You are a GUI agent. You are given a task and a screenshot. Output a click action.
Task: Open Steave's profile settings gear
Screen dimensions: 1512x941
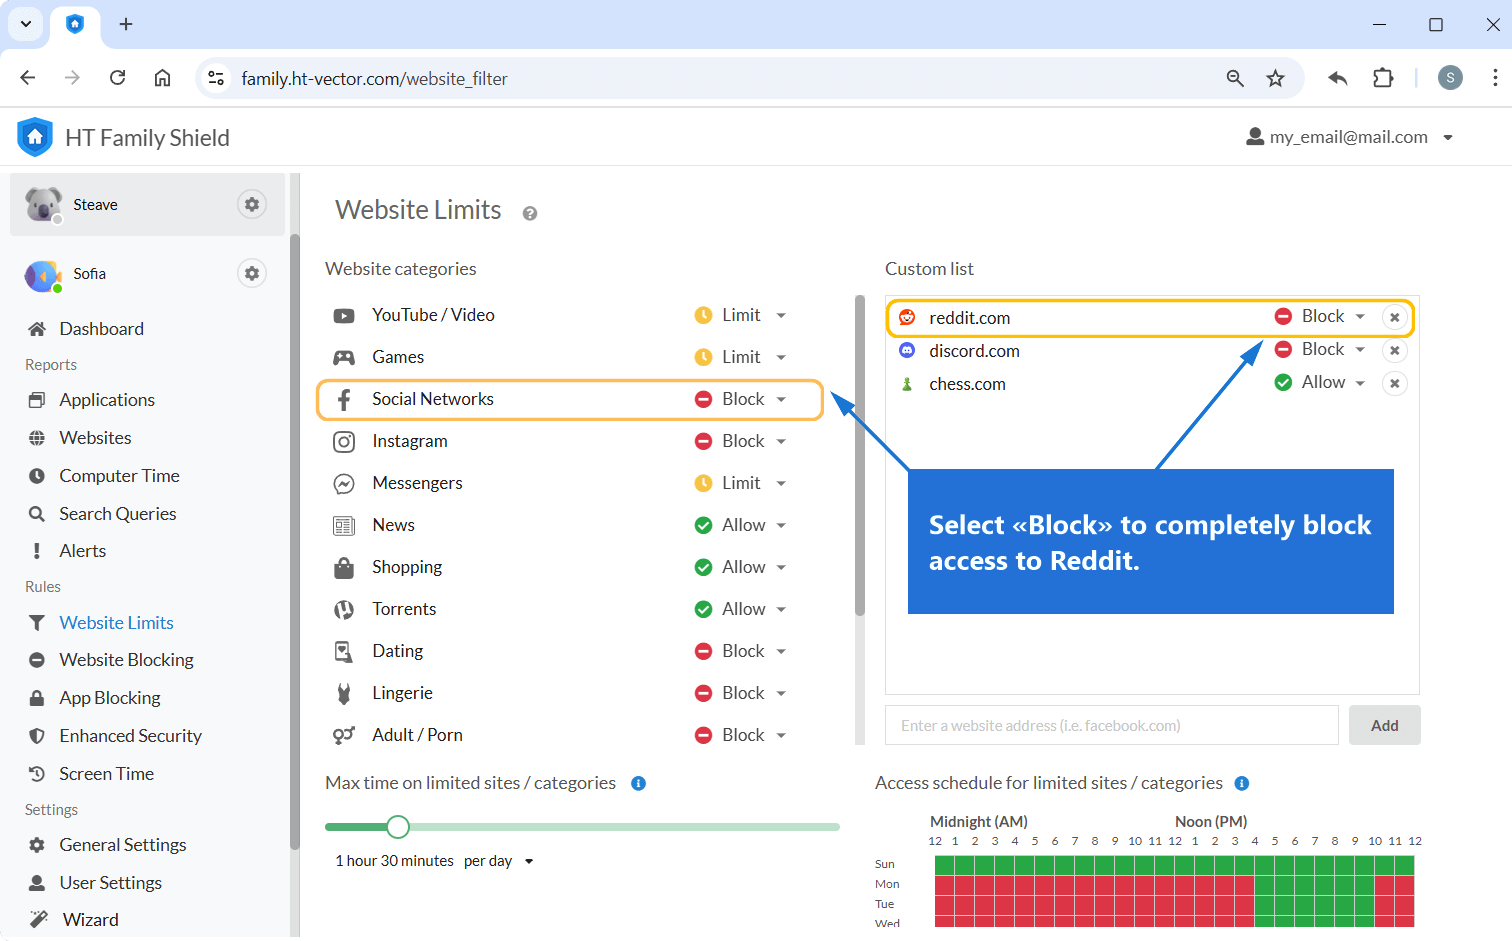pos(252,204)
